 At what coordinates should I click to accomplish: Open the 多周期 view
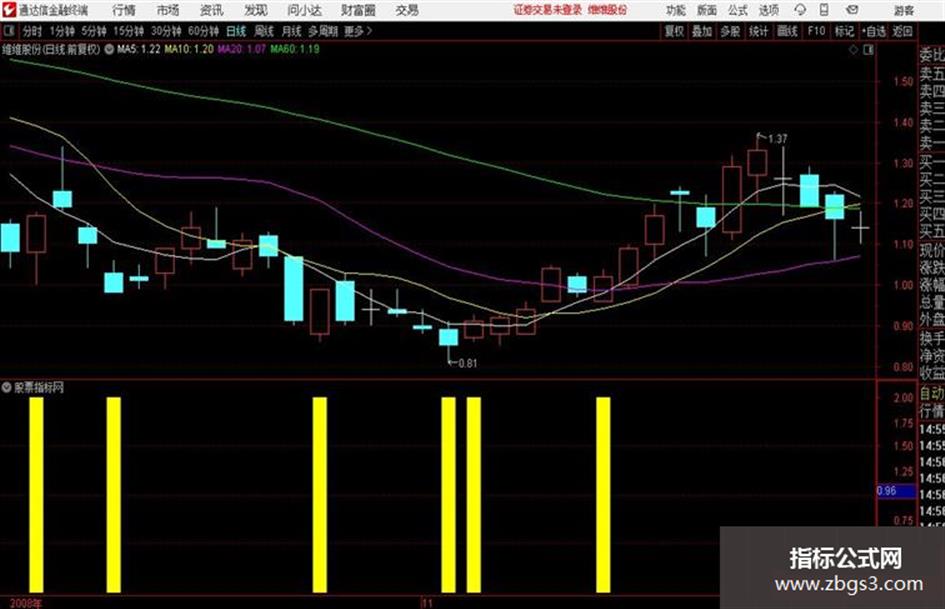(323, 31)
